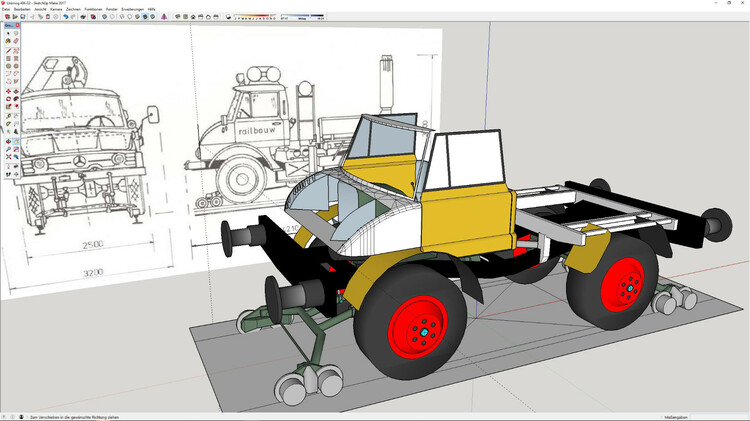Activate the Tape Measure tool

coord(7,117)
